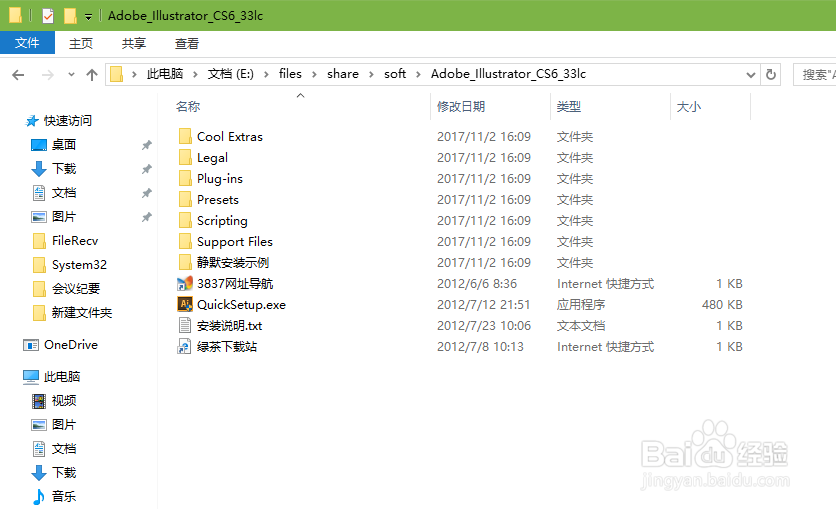Image resolution: width=836 pixels, height=509 pixels.
Task: Click the QuickSetup.exe Illustrator icon
Action: tap(185, 304)
